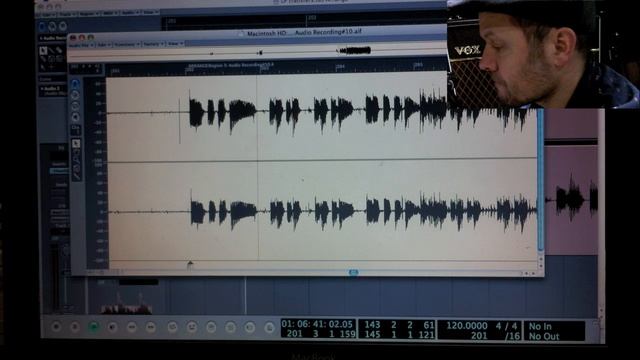Select the Pointer tool in Arrange toolbox
Screen dimensions: 640x360
pyautogui.click(x=43, y=50)
